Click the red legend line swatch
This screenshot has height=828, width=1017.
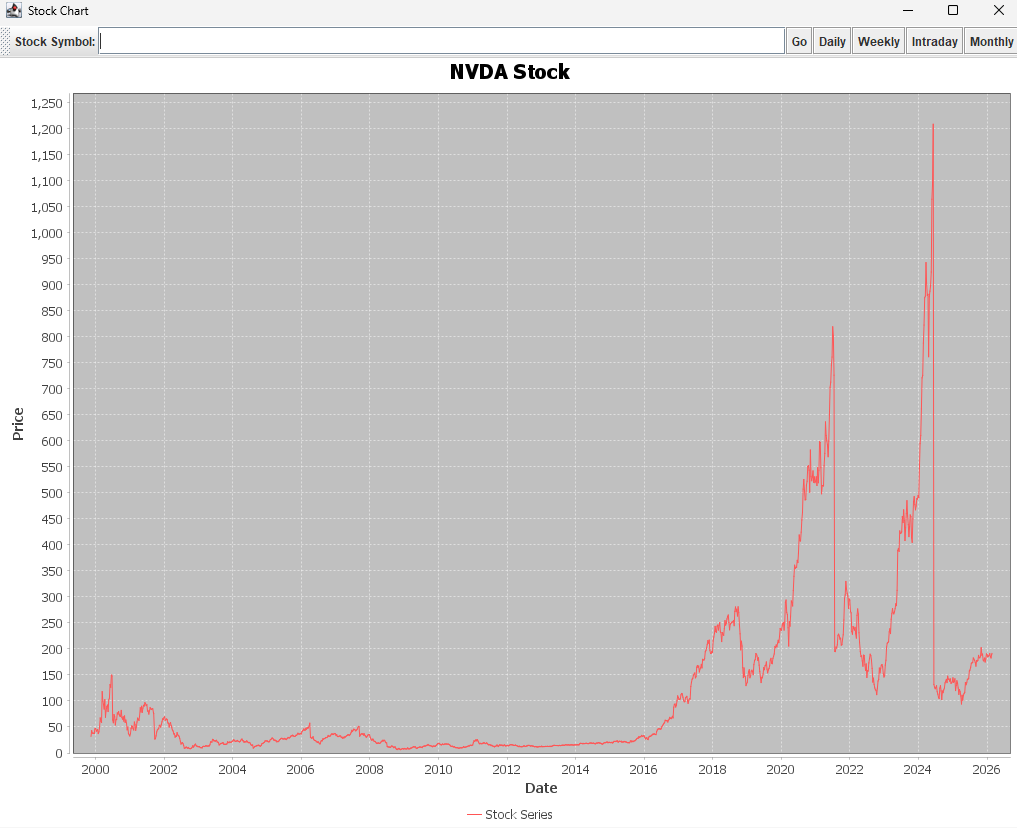474,815
